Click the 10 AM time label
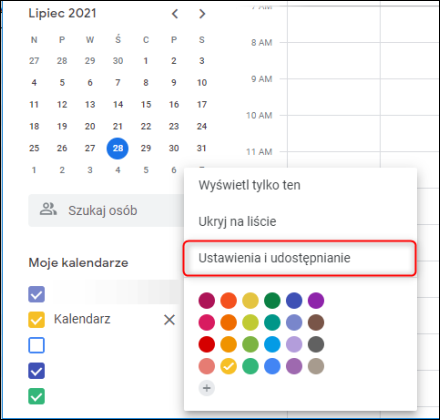The width and height of the screenshot is (440, 420). pos(259,116)
